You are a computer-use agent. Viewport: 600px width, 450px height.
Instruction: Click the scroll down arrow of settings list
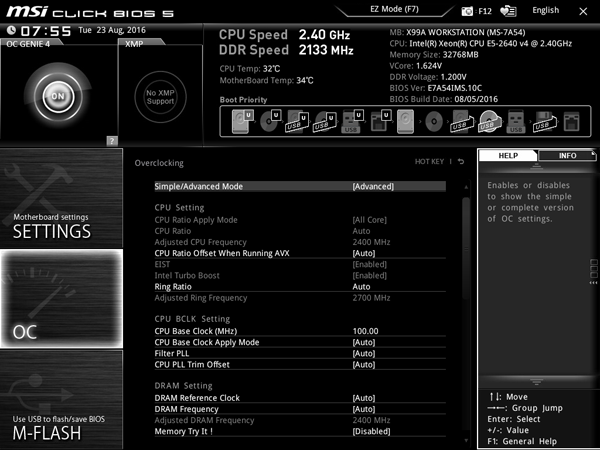click(466, 440)
